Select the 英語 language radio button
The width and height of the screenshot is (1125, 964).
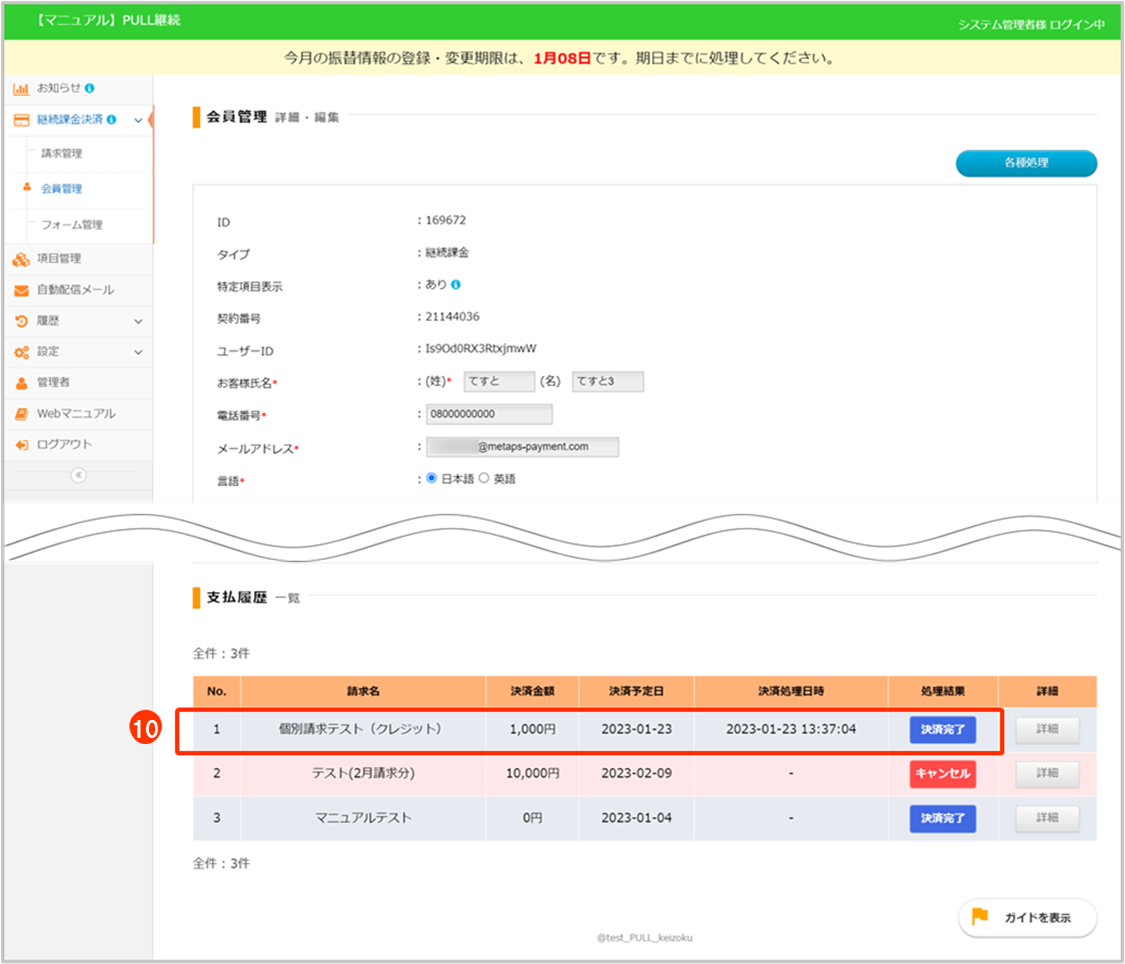pos(484,479)
